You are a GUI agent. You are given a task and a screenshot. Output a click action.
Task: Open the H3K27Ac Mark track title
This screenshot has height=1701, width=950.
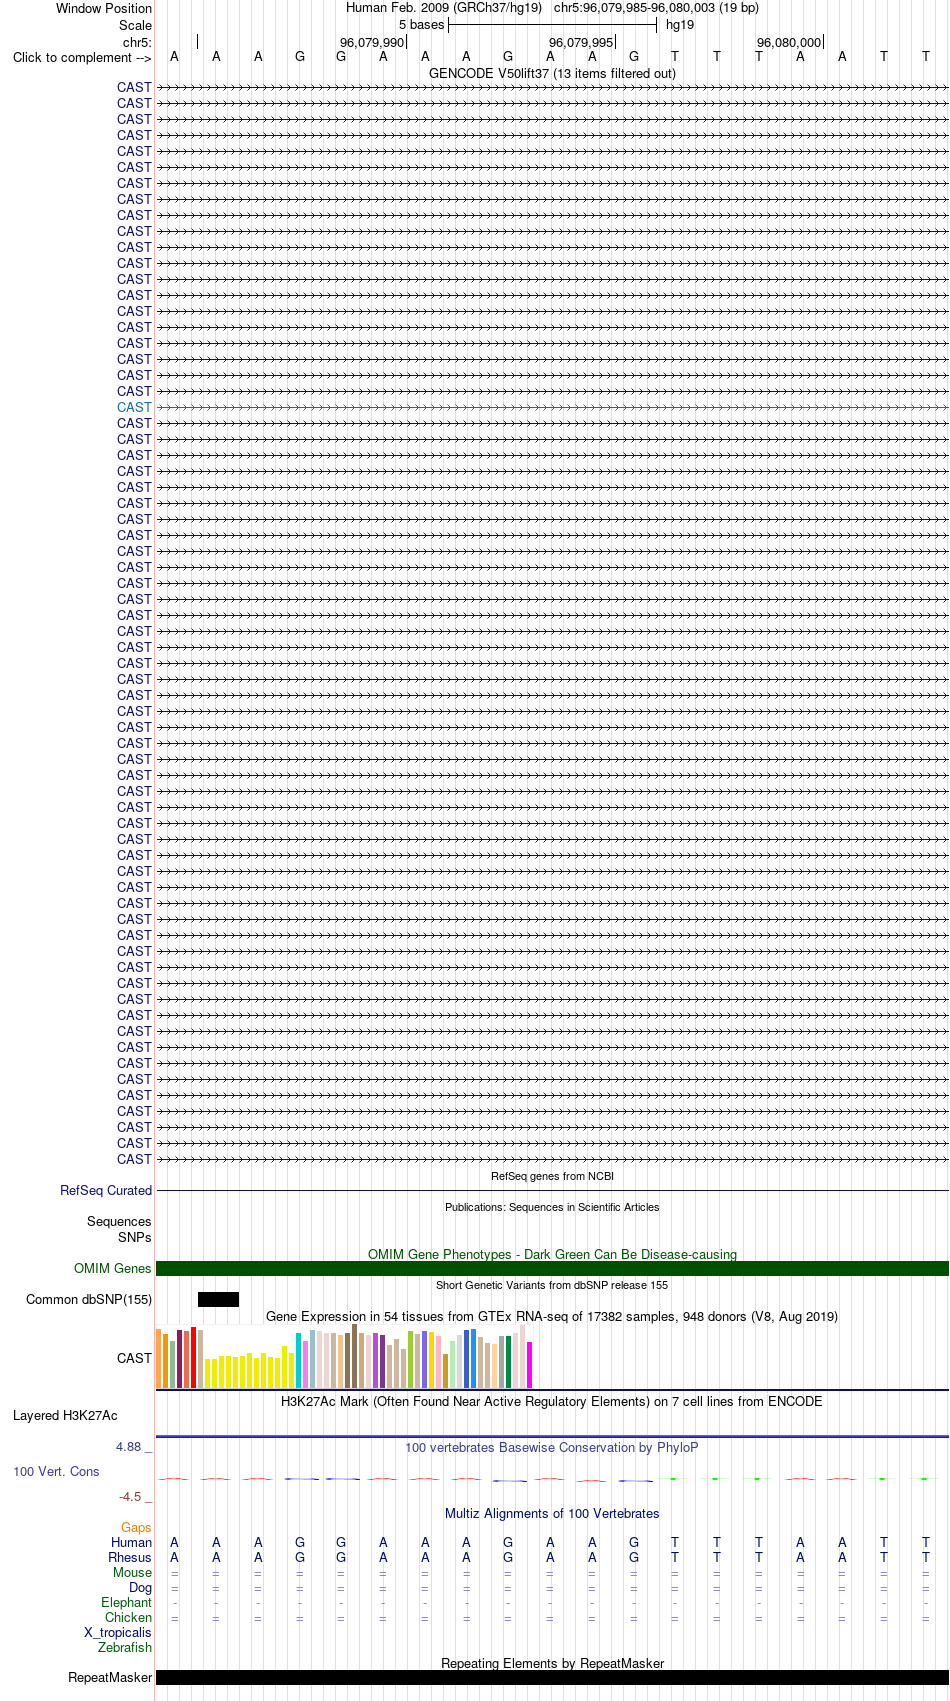552,1402
